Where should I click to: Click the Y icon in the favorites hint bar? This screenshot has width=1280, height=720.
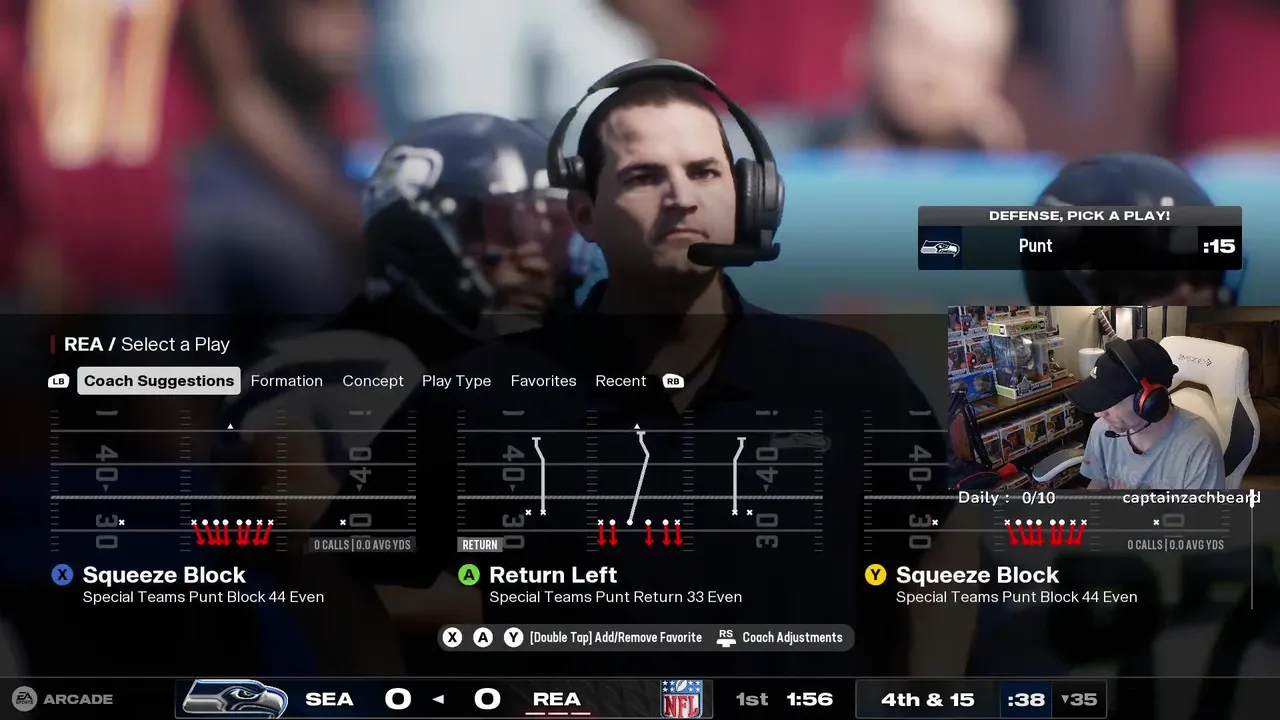(x=513, y=637)
